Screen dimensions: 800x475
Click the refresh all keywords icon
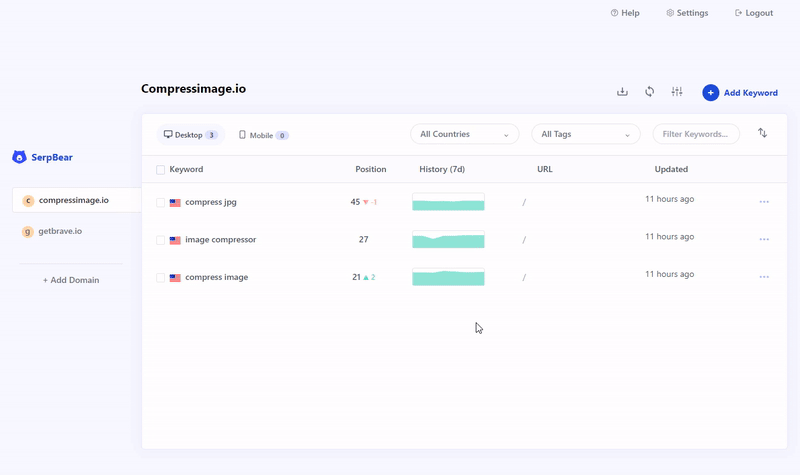(649, 92)
